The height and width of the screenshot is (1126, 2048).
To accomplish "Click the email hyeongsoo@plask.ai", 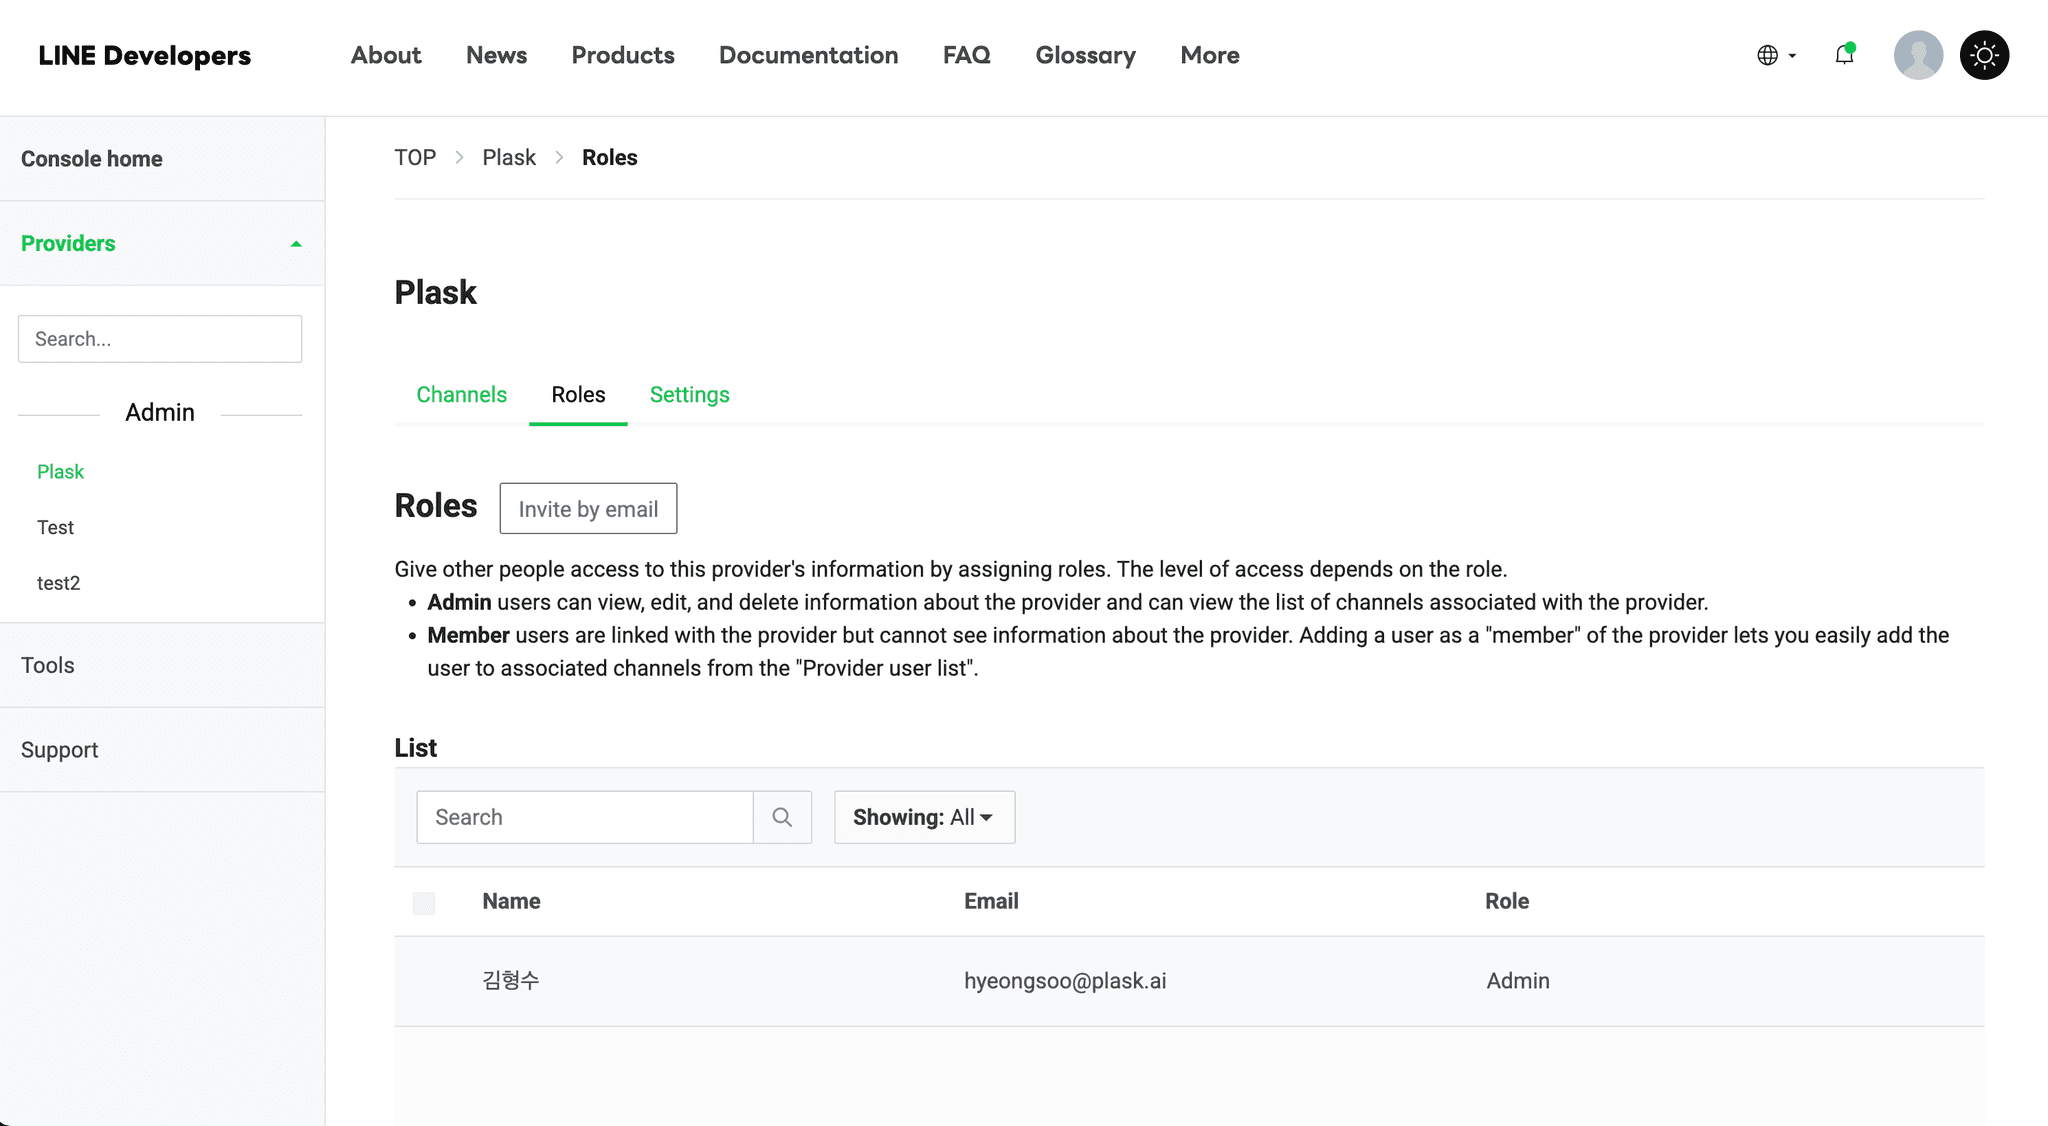I will [1065, 981].
